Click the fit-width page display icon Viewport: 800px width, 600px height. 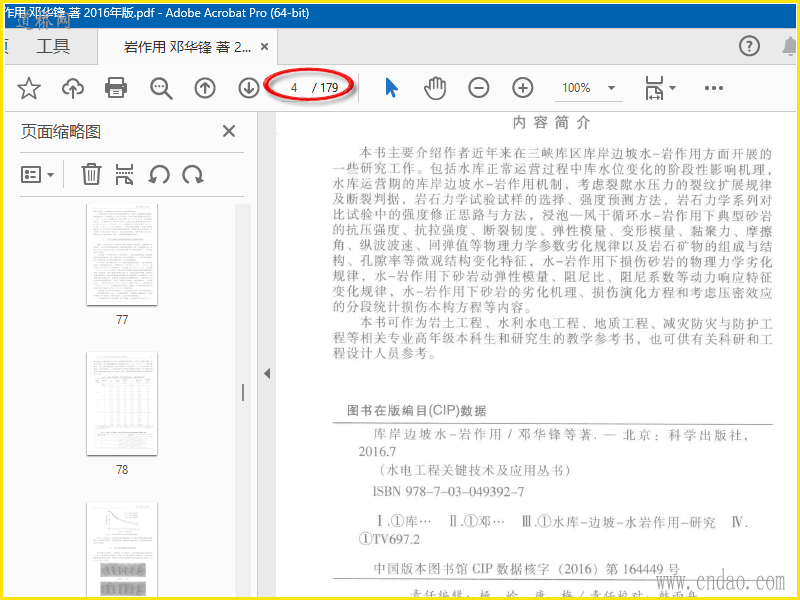click(x=654, y=88)
